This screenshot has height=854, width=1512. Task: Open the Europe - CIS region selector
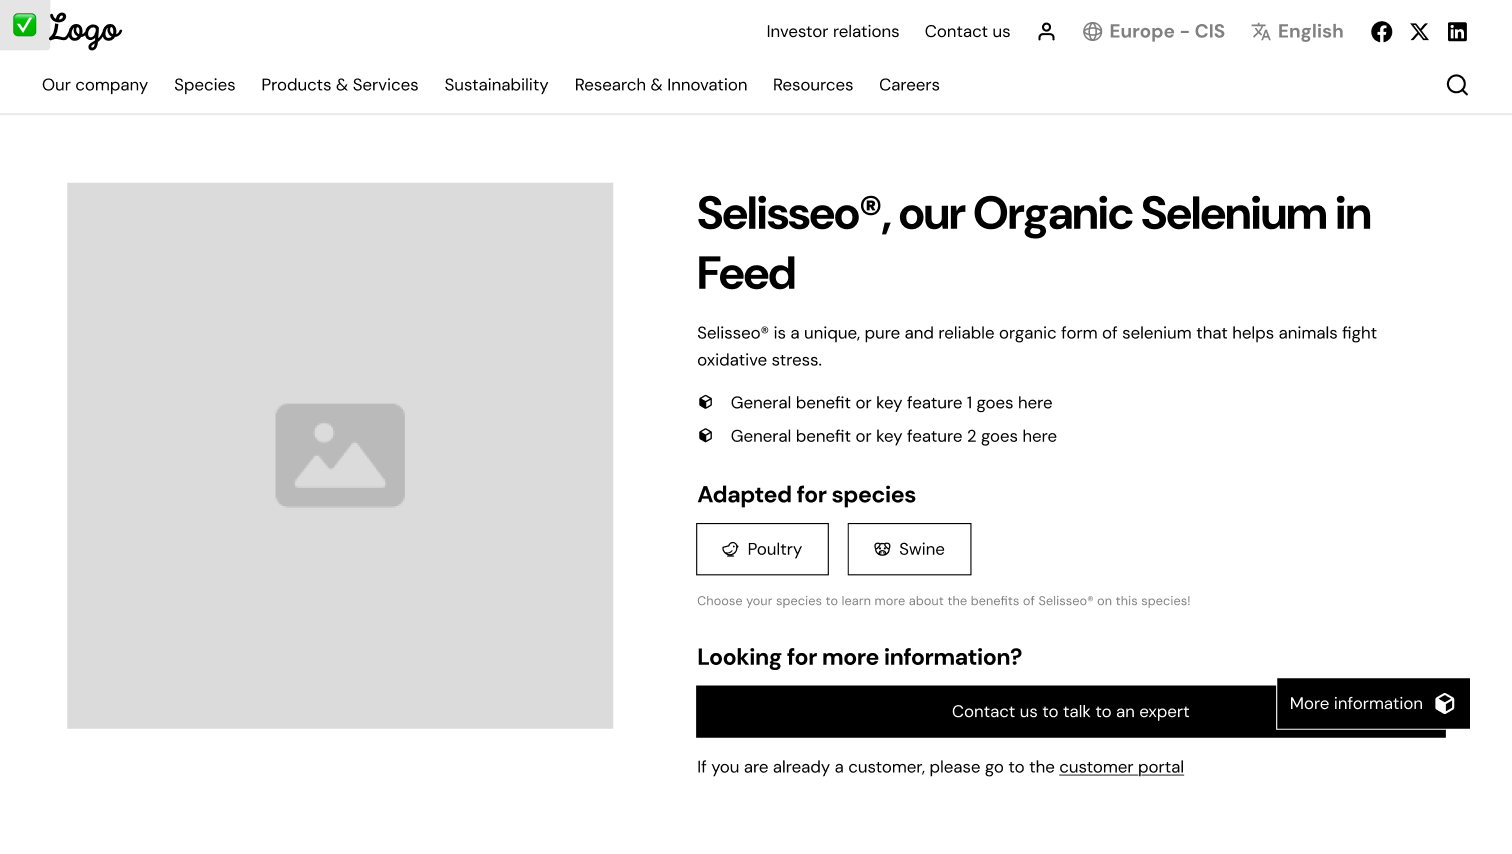[1153, 32]
